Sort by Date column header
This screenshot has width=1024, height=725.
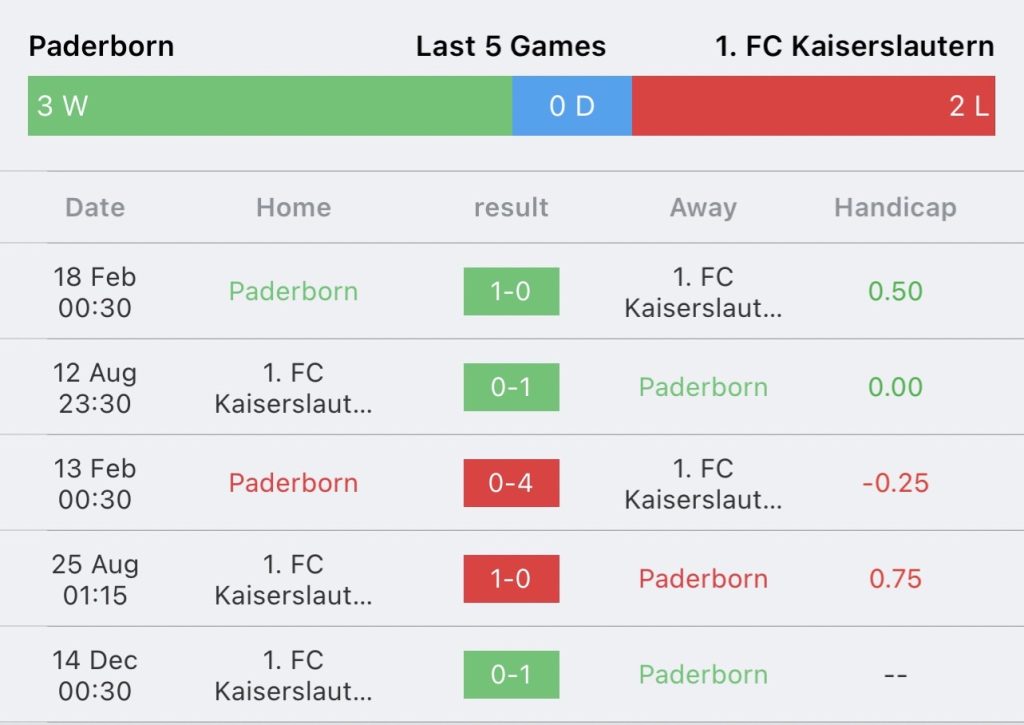95,208
